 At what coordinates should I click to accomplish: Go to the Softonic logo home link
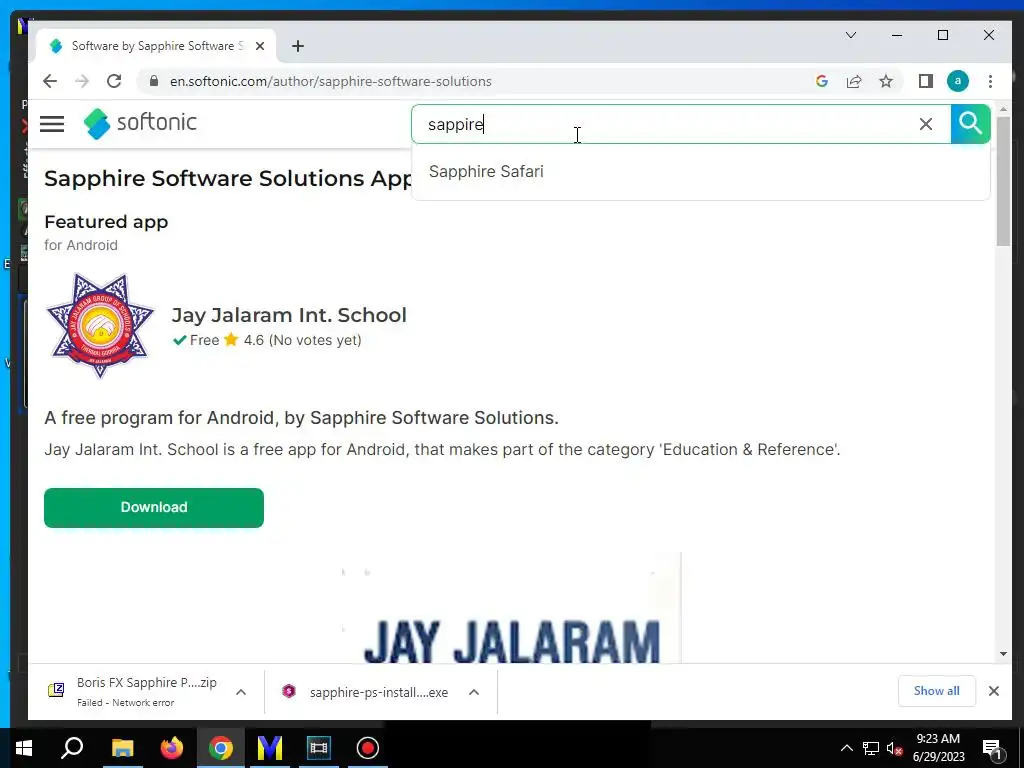(x=140, y=123)
